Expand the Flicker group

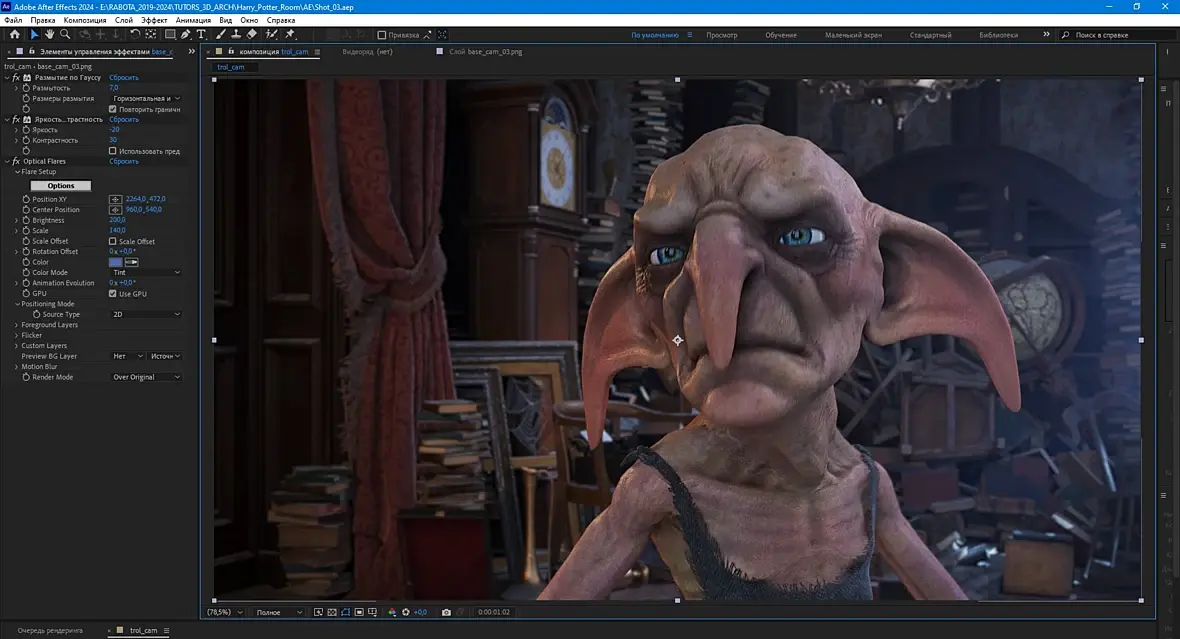pos(17,336)
